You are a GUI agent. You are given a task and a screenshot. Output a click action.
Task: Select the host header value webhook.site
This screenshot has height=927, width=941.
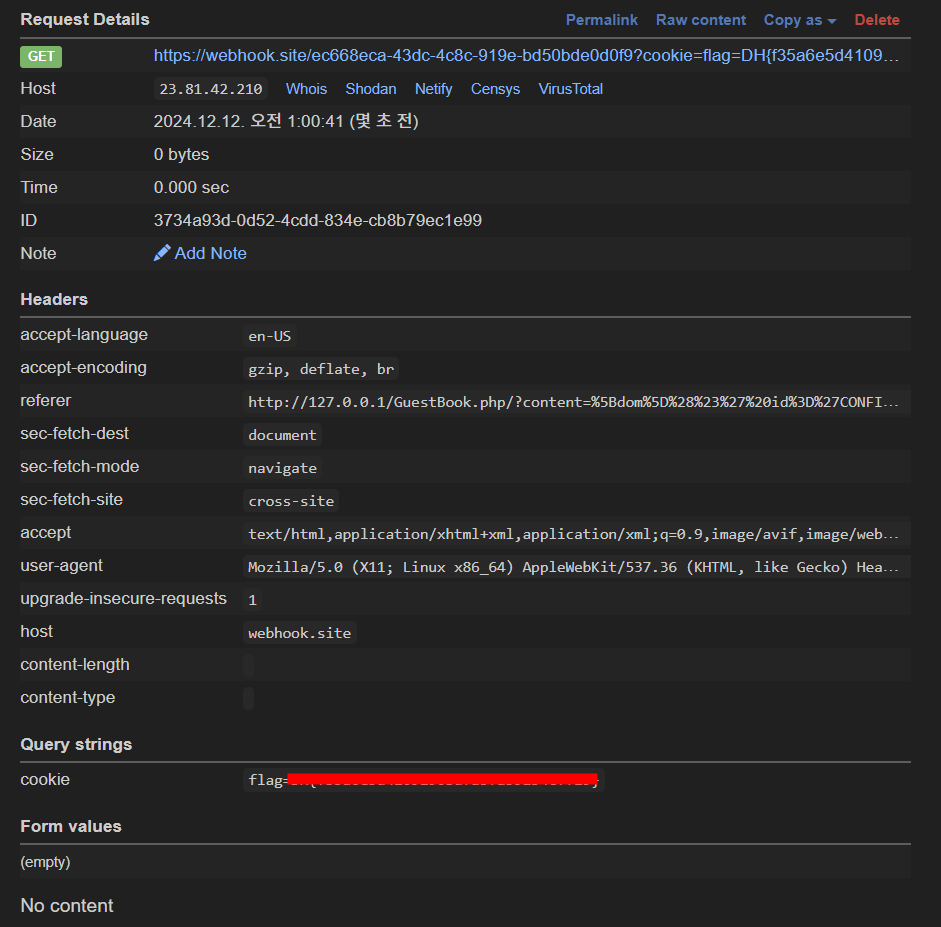coord(299,633)
